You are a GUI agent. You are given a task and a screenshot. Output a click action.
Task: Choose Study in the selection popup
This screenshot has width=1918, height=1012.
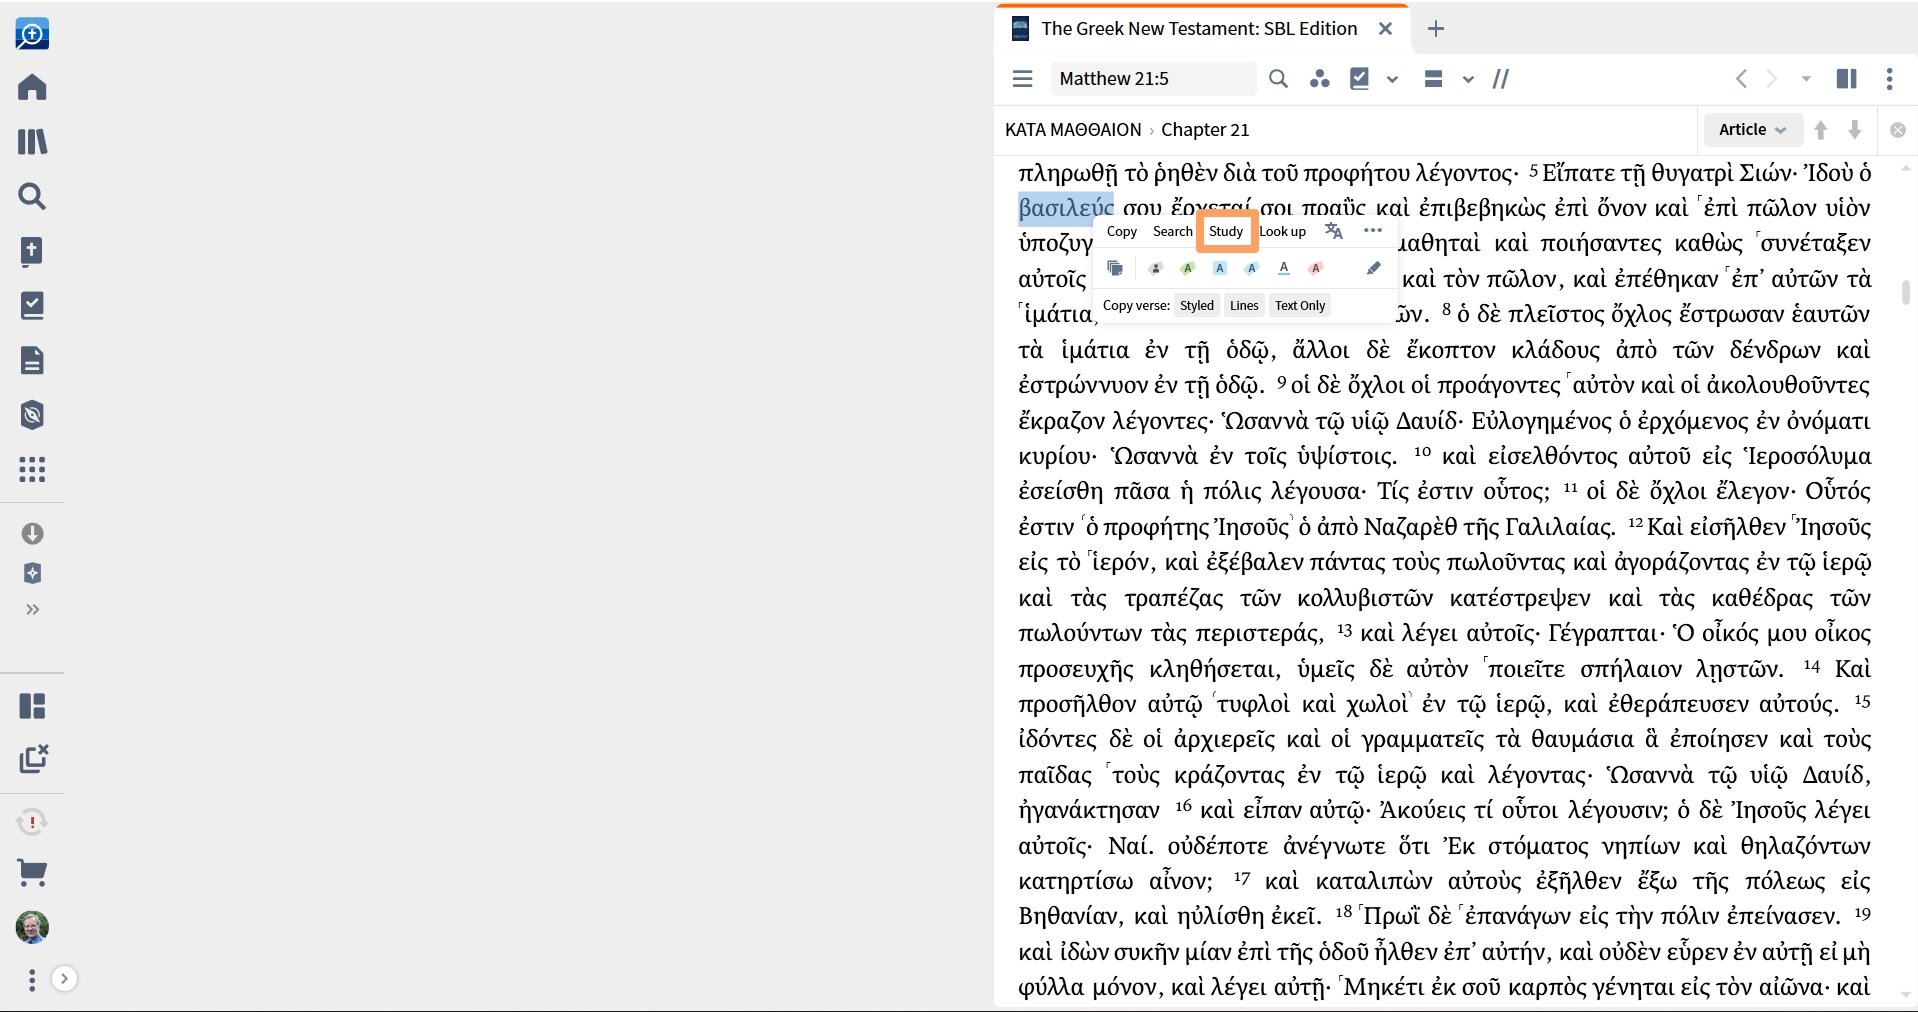point(1226,231)
